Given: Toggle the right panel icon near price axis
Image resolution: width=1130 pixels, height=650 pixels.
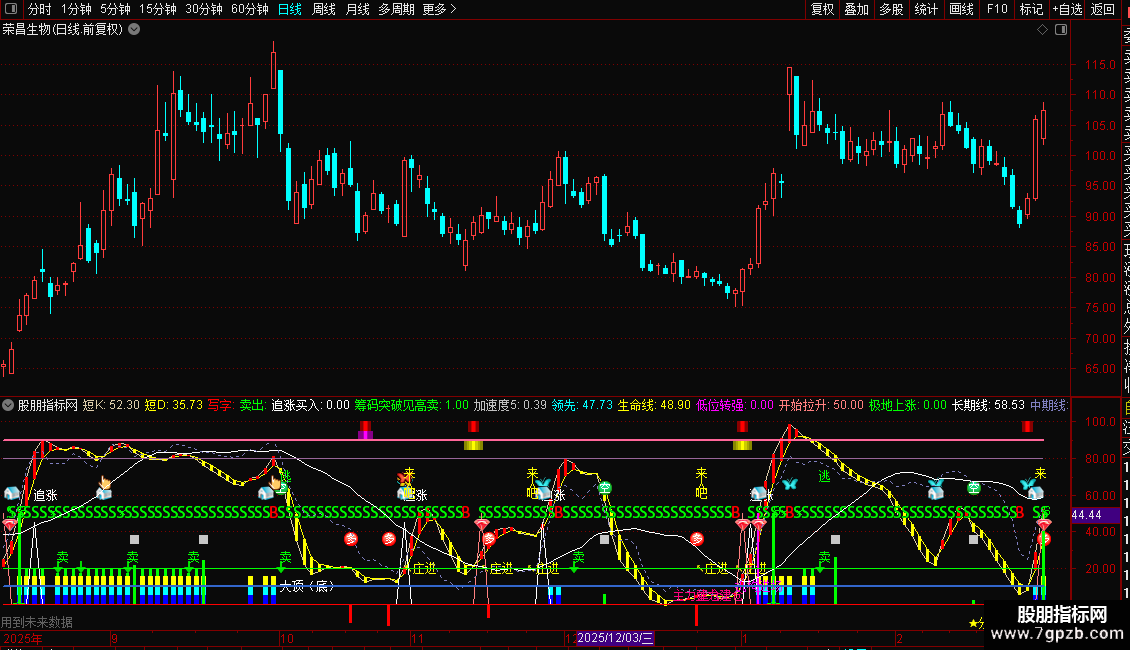Looking at the screenshot, I should 1061,30.
